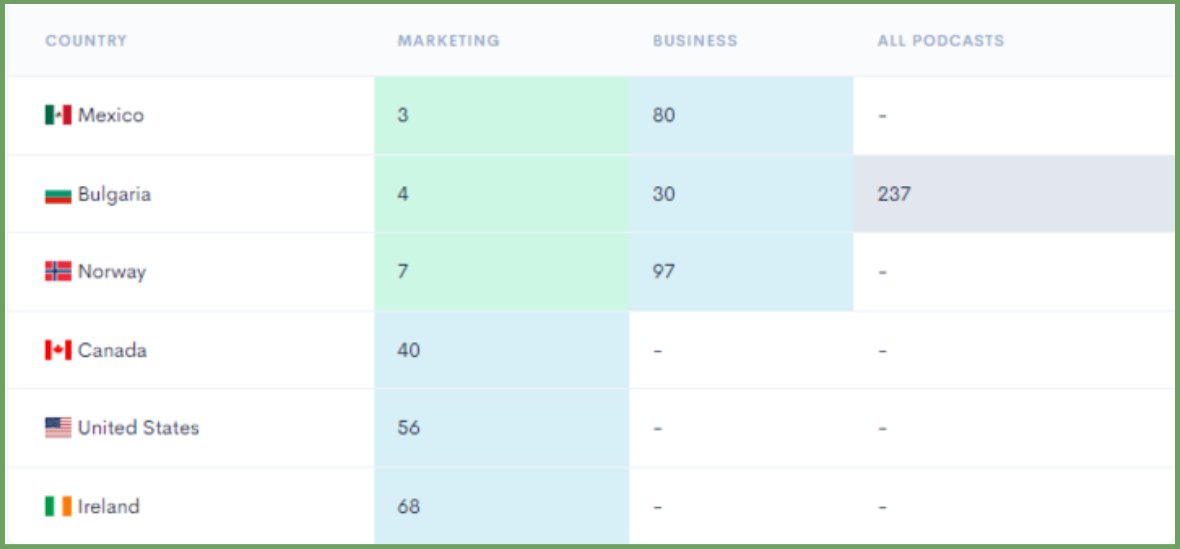1180x549 pixels.
Task: Sort by the MARKETING column header
Action: pyautogui.click(x=449, y=41)
